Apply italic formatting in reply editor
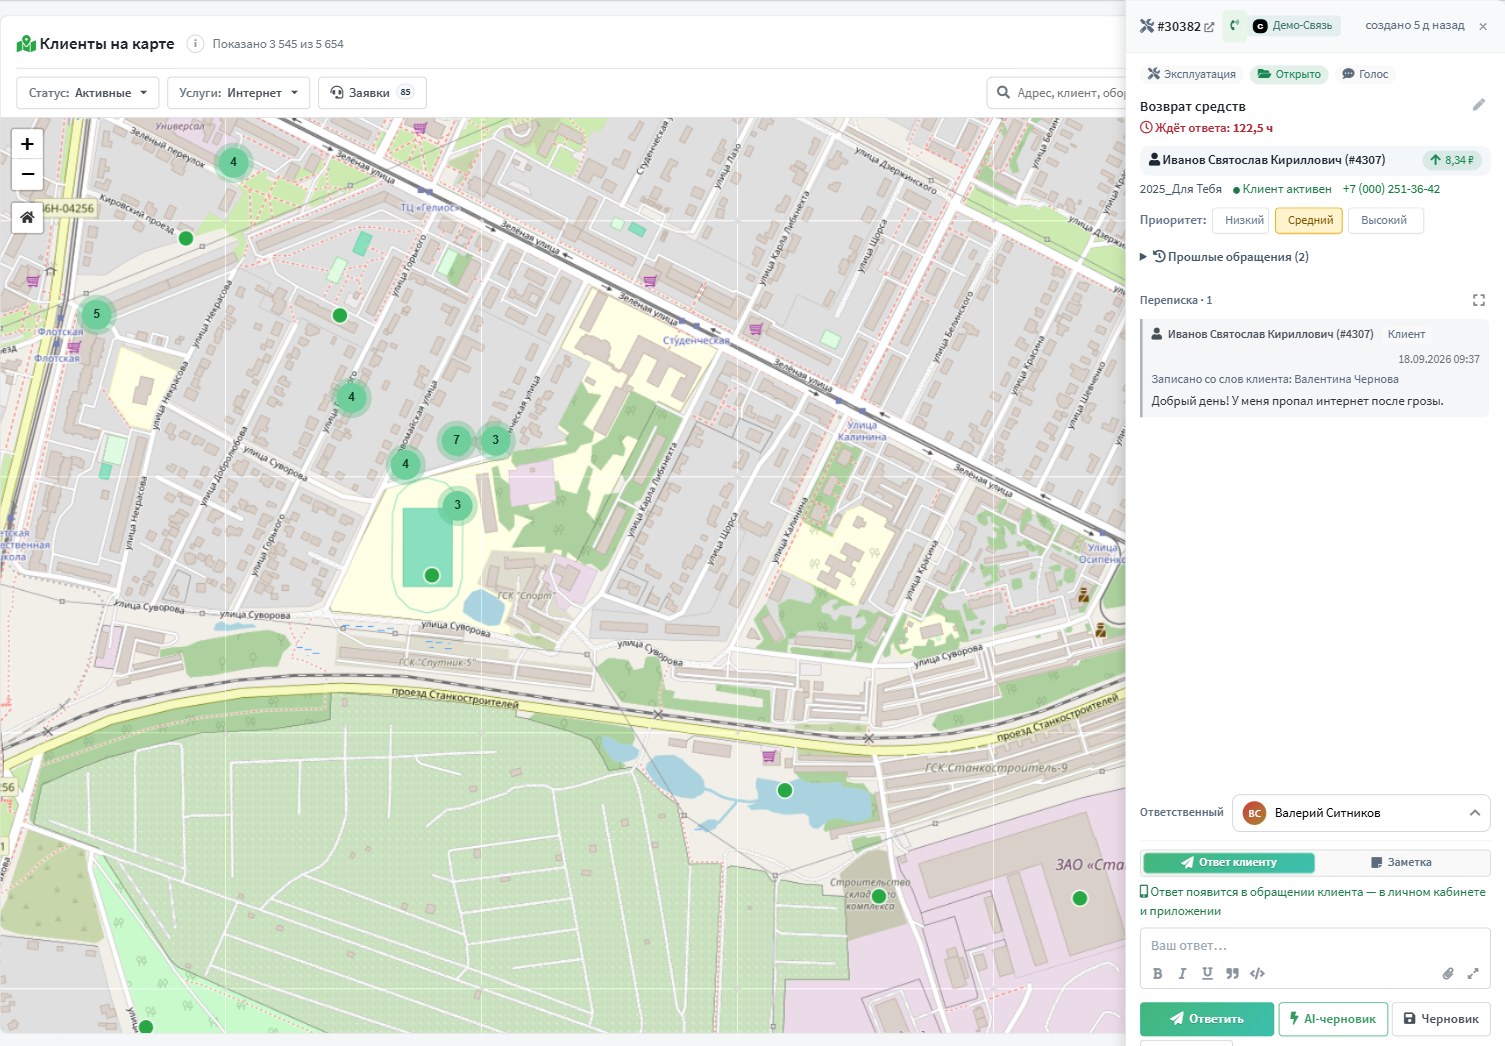The width and height of the screenshot is (1505, 1046). pyautogui.click(x=1182, y=973)
